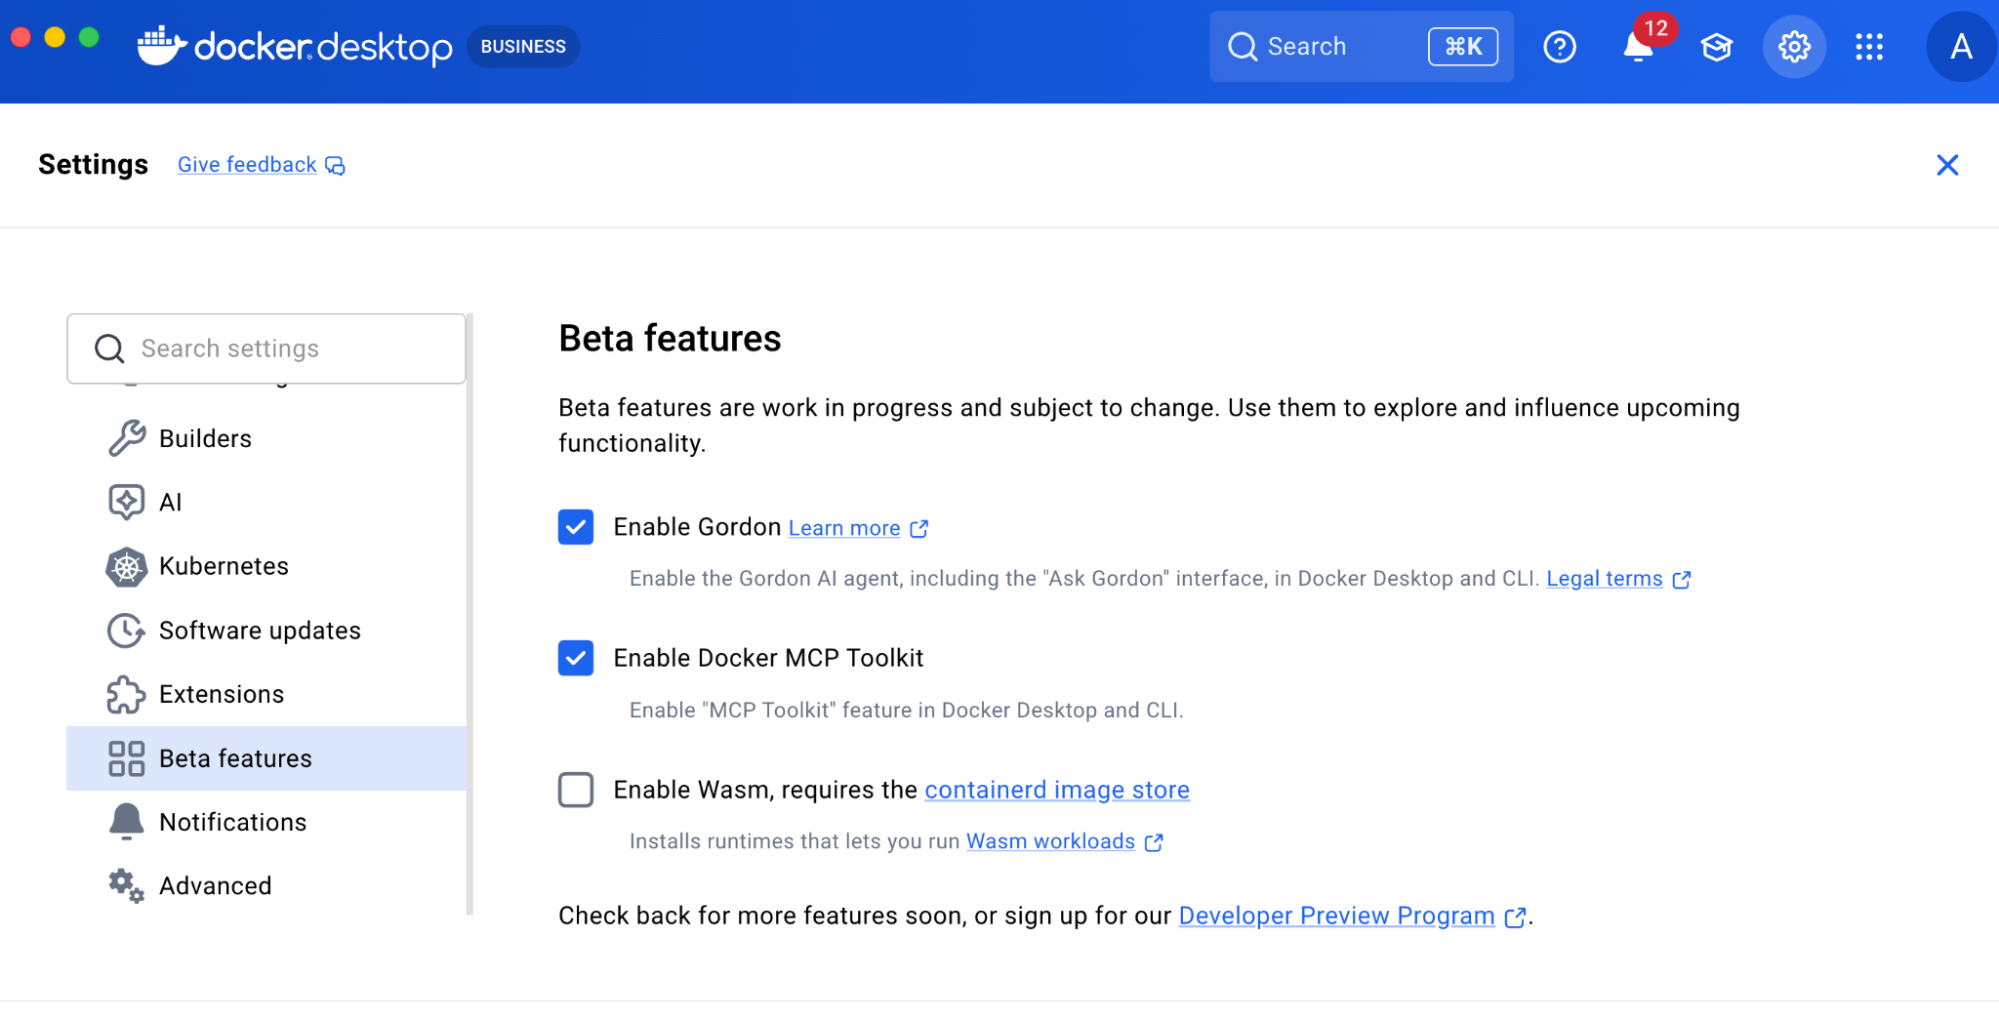Open the apps grid launcher icon
Screen dimensions: 1999x1015
(x=1868, y=47)
